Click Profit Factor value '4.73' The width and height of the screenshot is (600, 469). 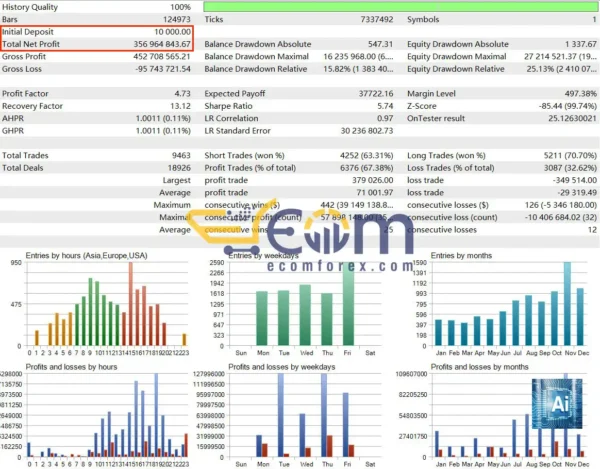tap(183, 94)
